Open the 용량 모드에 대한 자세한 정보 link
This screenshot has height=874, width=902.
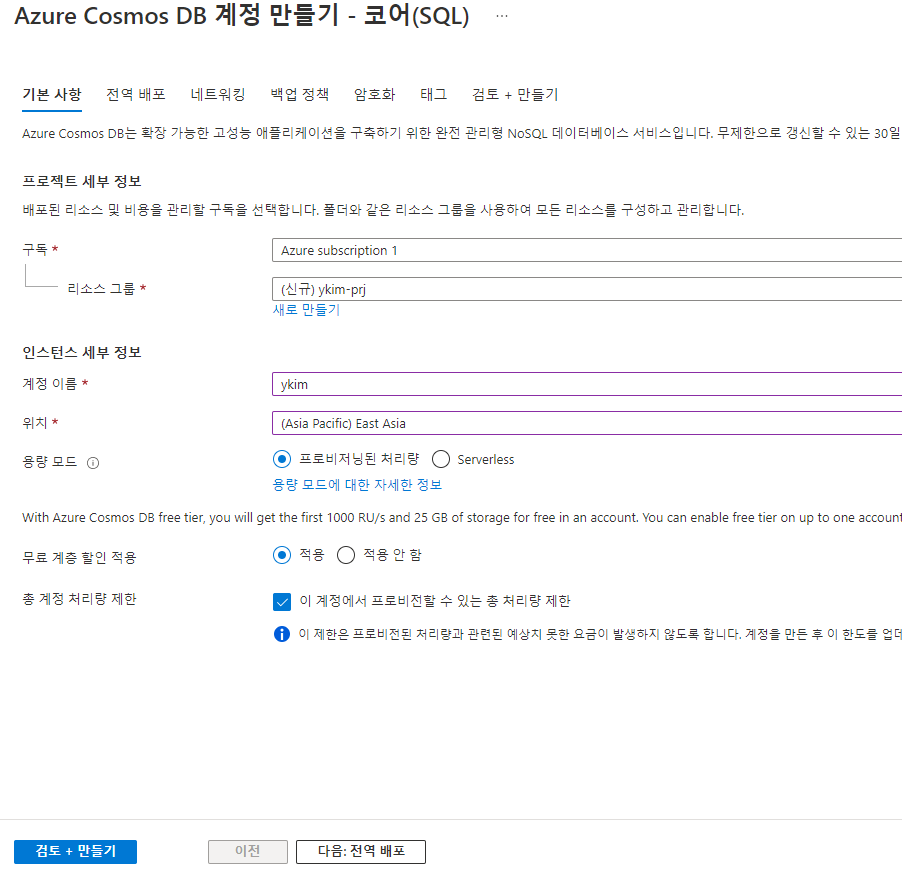click(357, 484)
